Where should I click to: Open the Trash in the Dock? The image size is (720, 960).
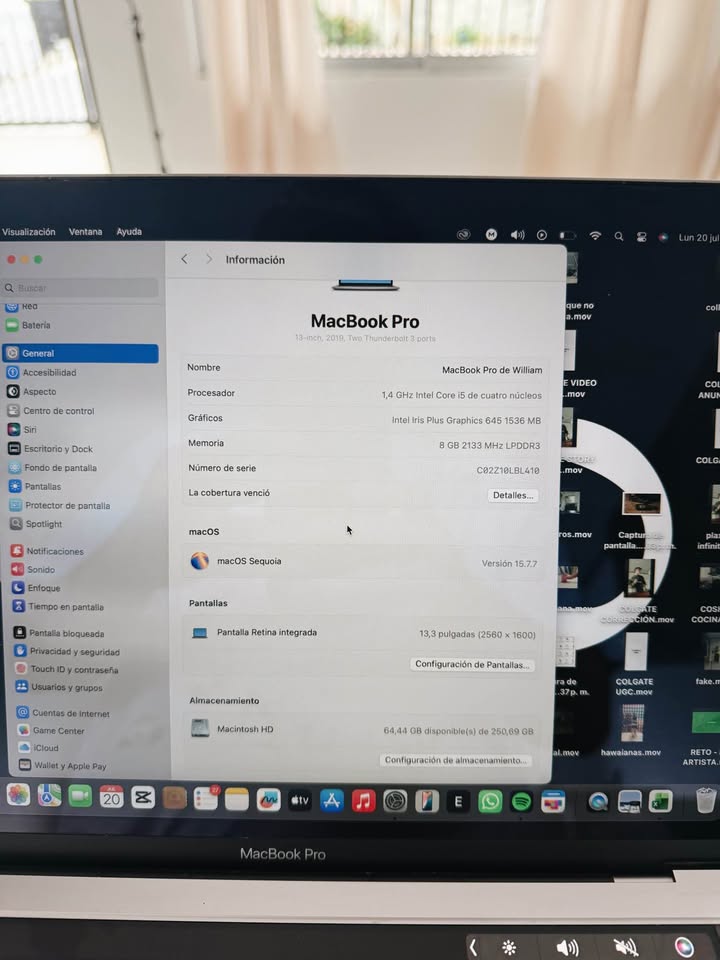pyautogui.click(x=706, y=800)
